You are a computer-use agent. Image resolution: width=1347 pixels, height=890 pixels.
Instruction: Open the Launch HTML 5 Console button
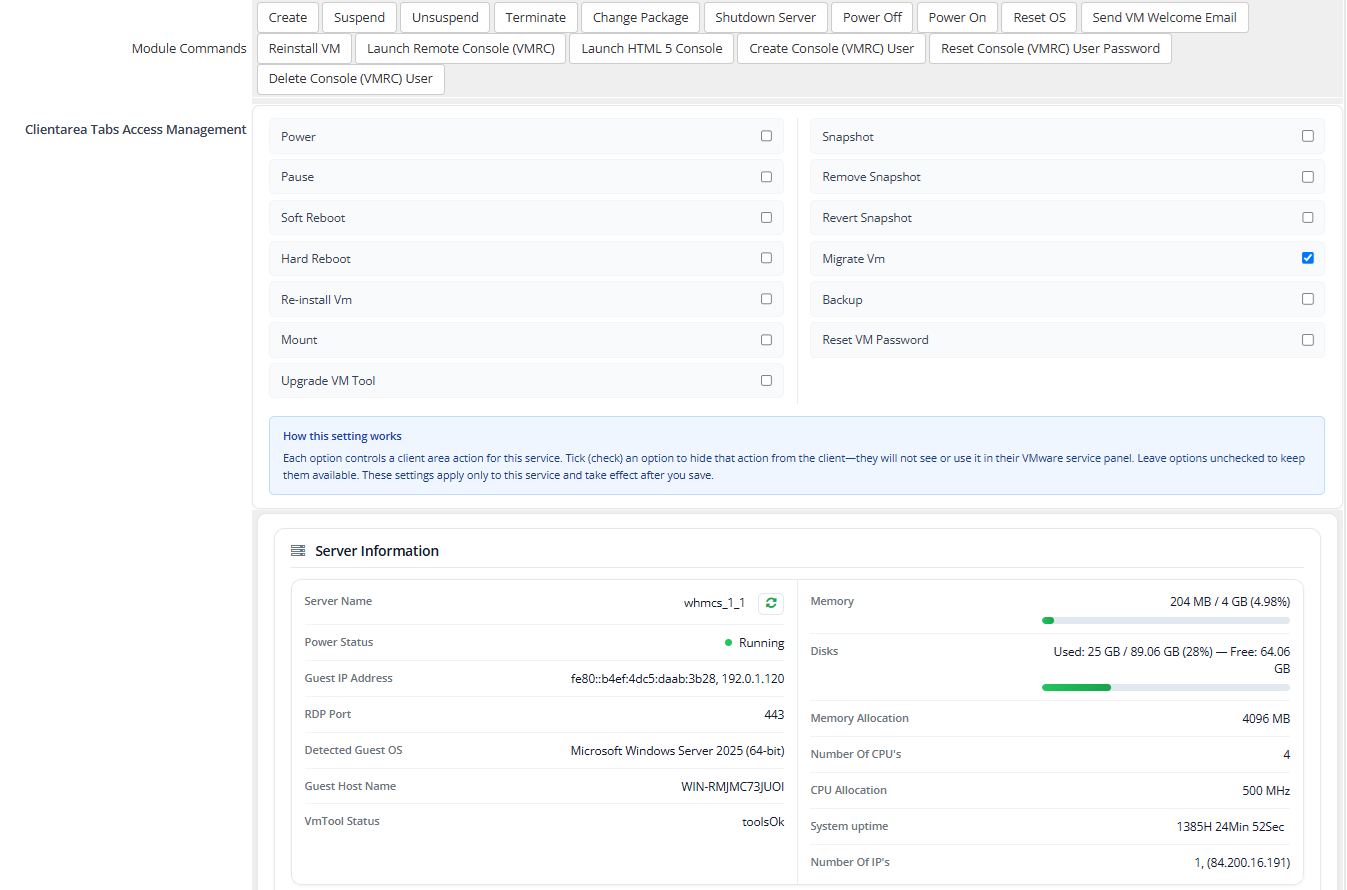(652, 48)
